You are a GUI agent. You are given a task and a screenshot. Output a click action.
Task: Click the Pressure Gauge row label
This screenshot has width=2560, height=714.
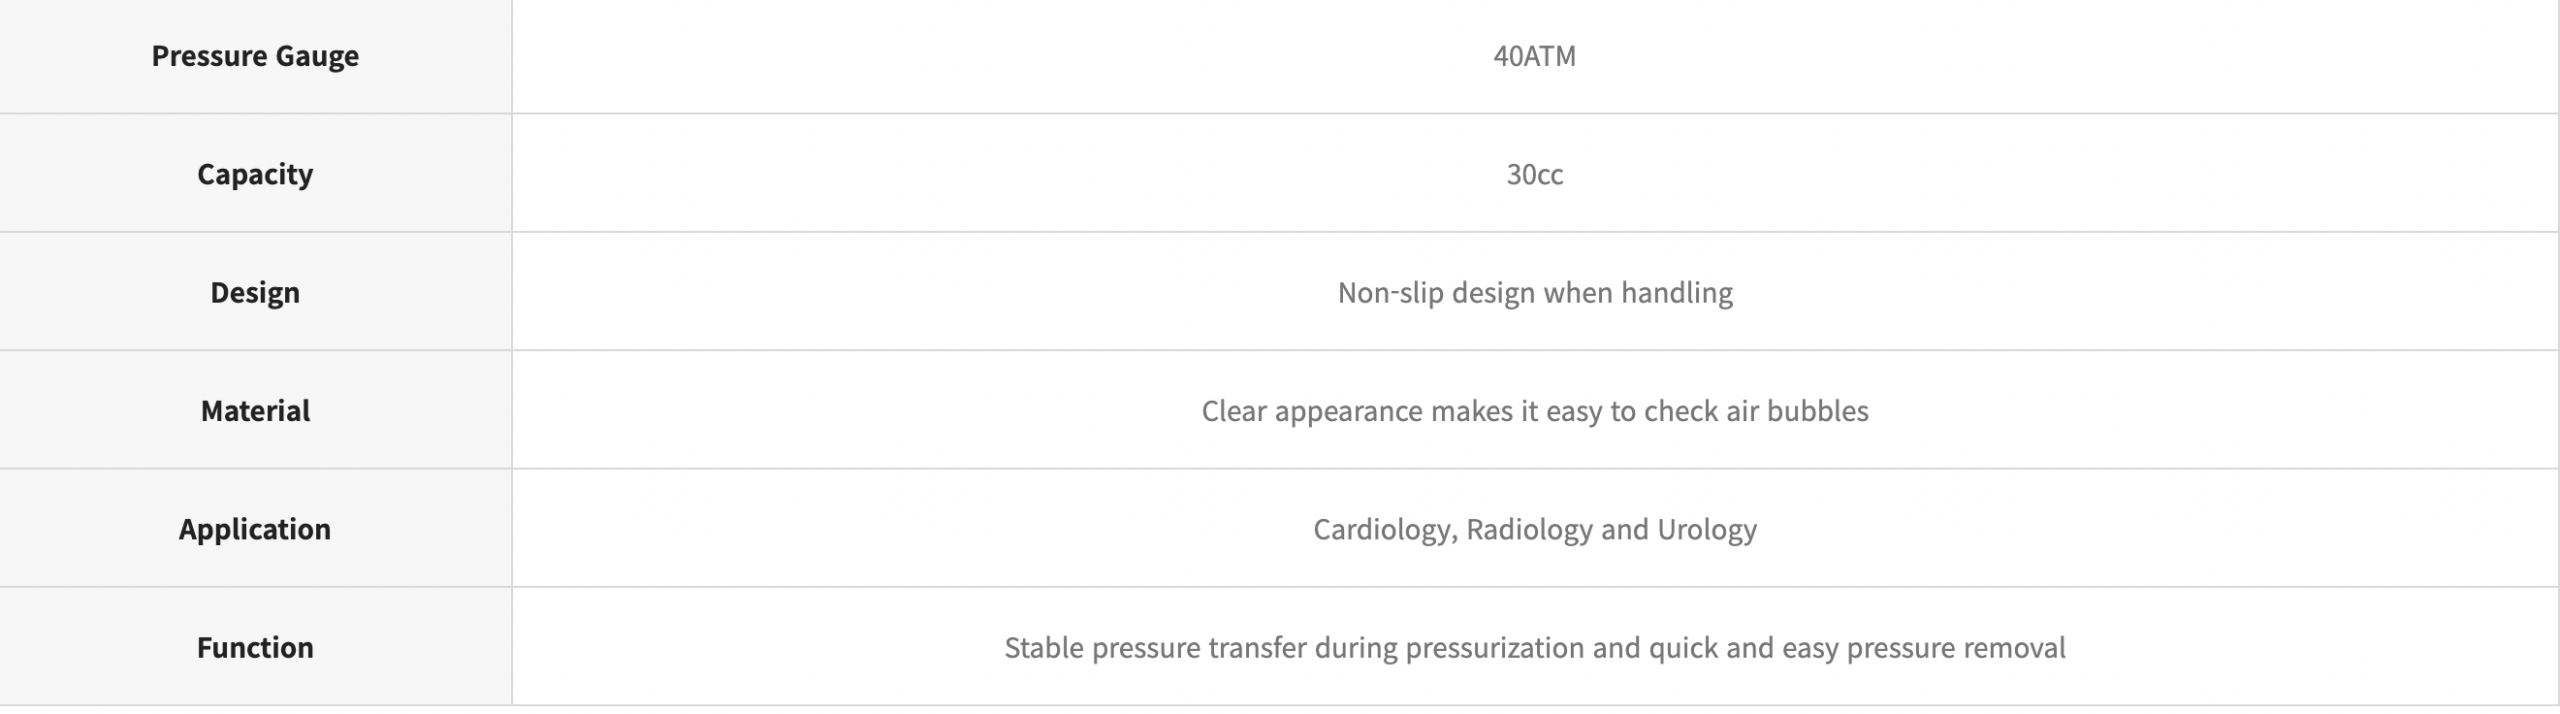[x=255, y=56]
